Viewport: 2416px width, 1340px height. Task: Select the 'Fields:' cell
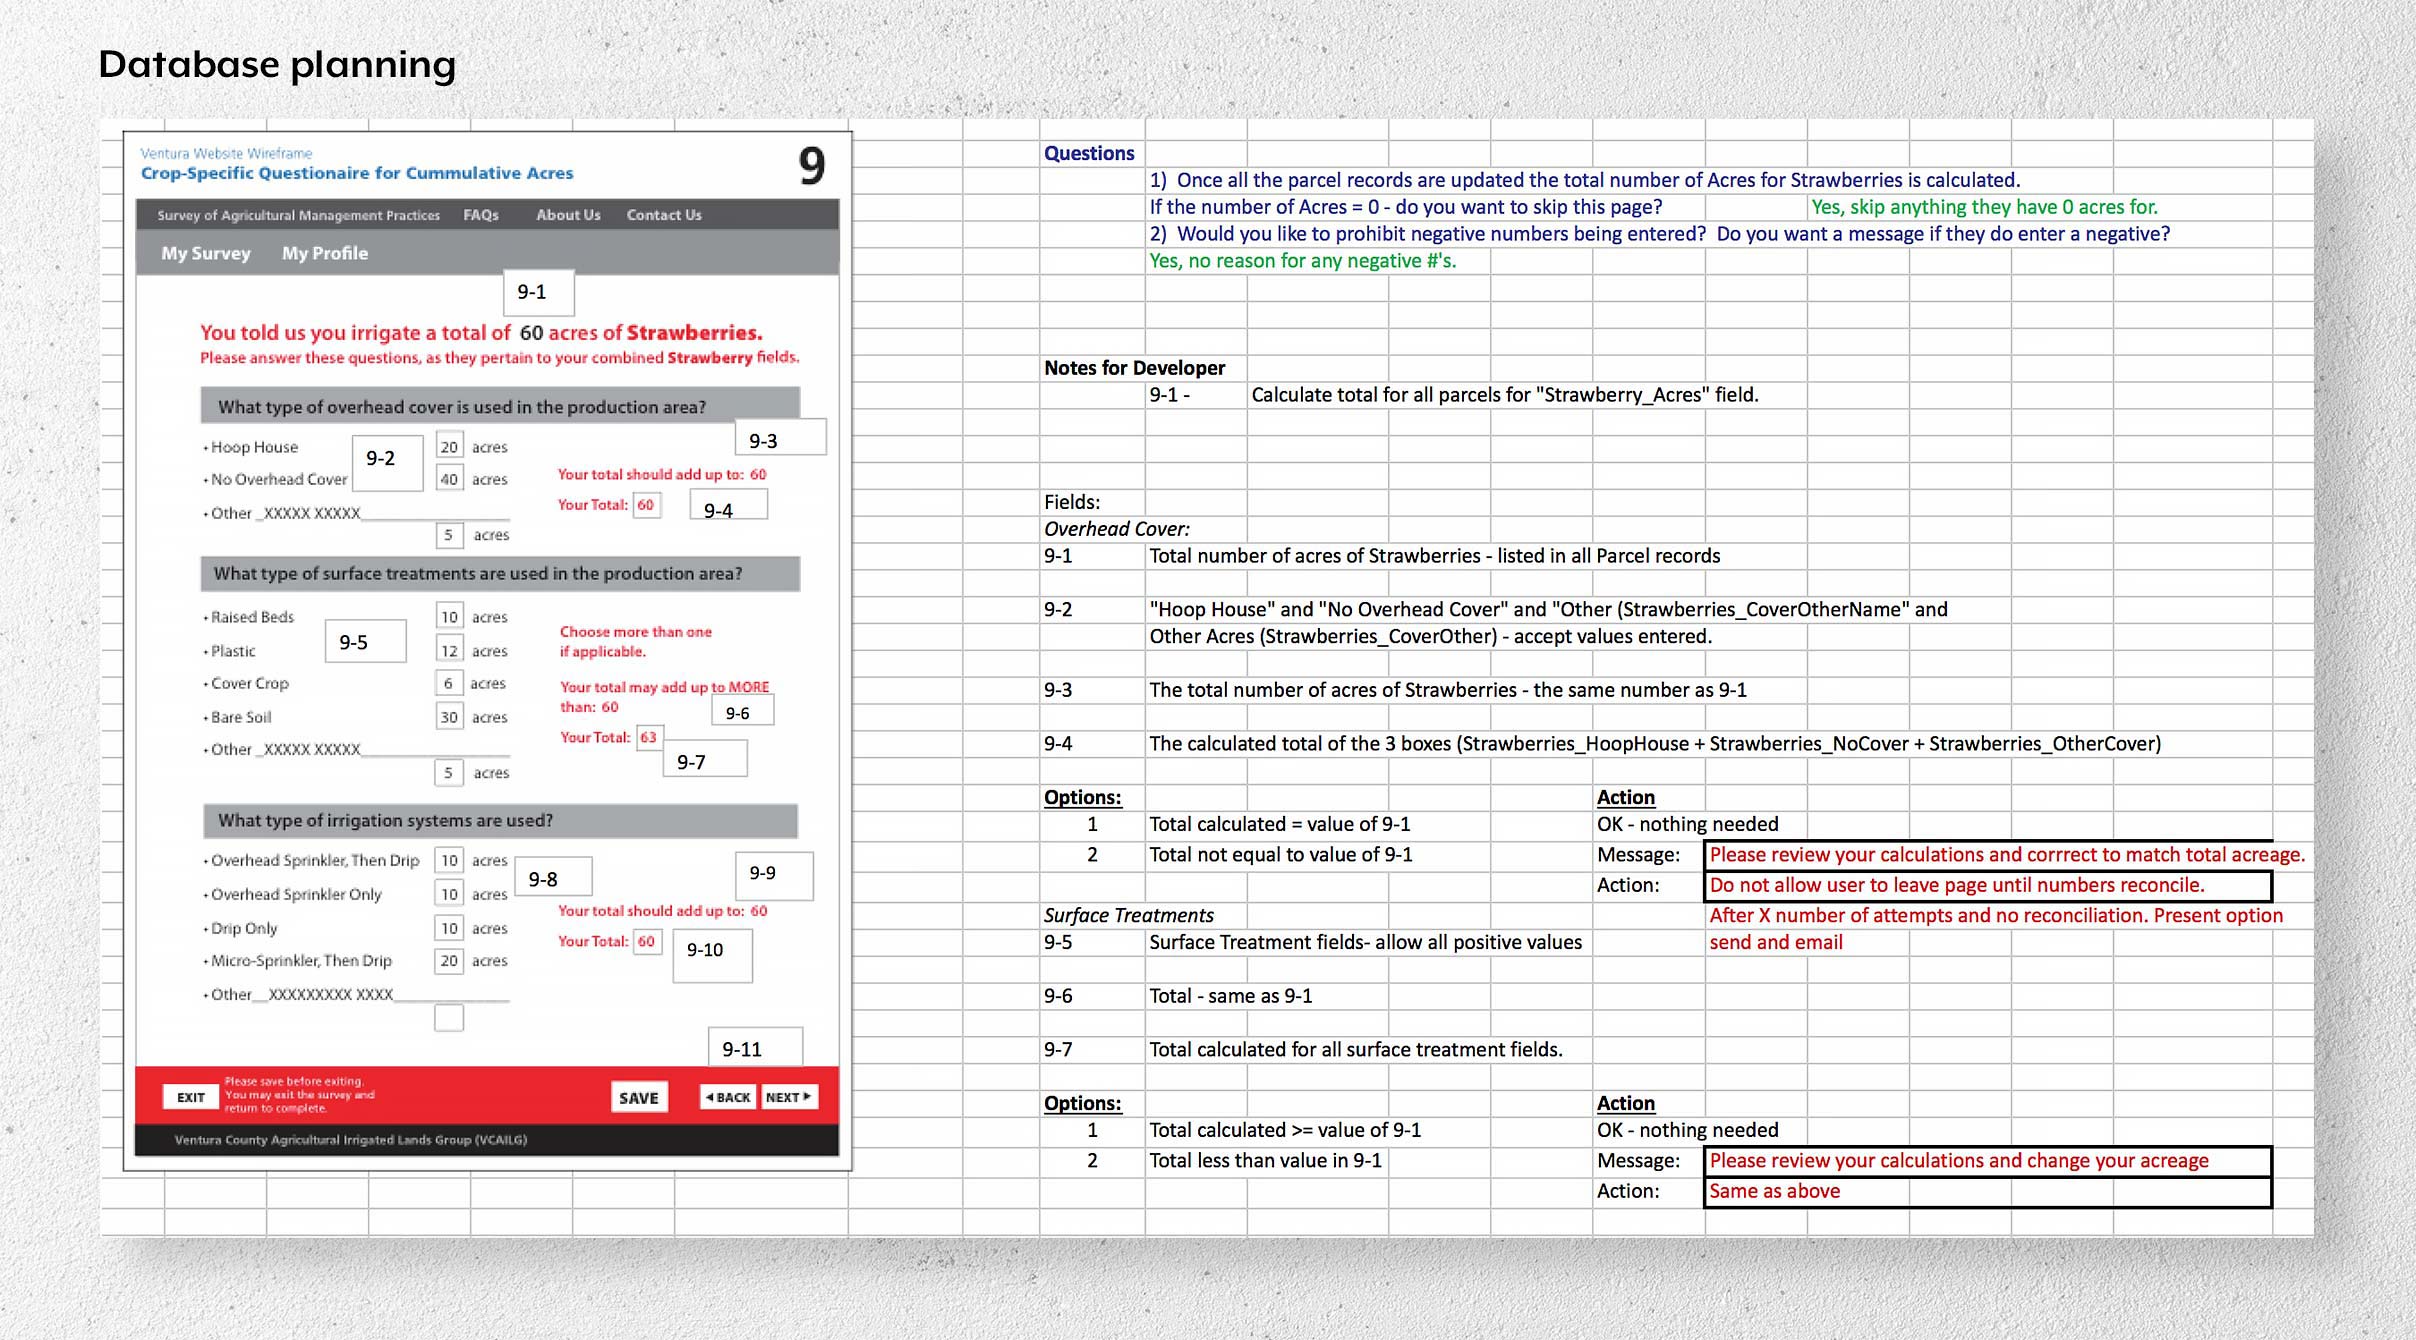point(1072,502)
